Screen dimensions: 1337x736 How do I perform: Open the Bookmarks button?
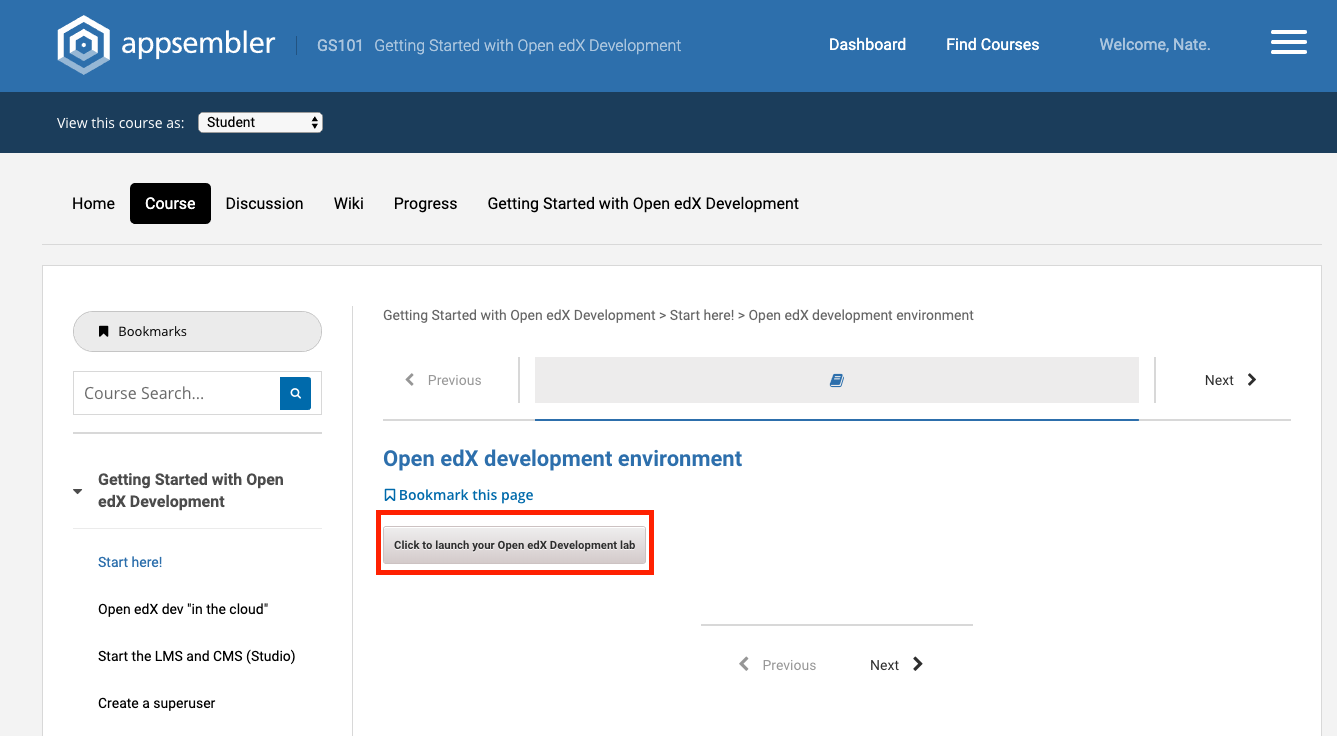tap(197, 331)
